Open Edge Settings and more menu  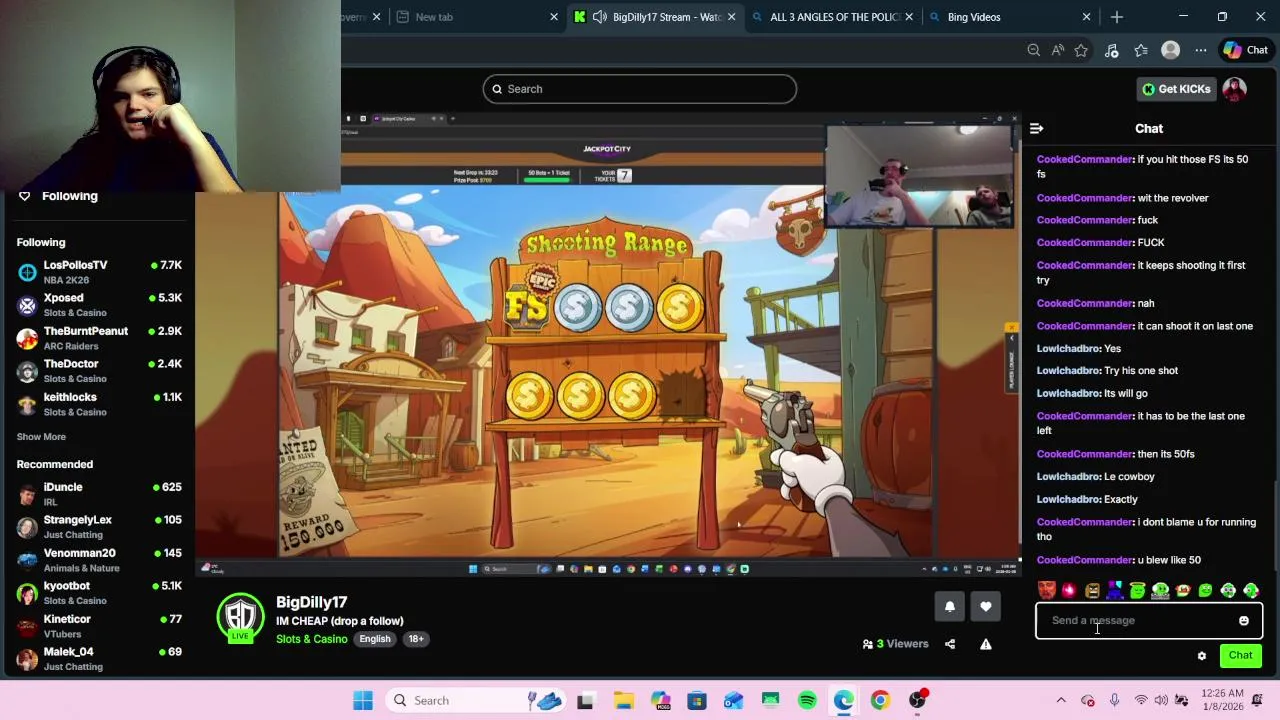coord(1200,50)
